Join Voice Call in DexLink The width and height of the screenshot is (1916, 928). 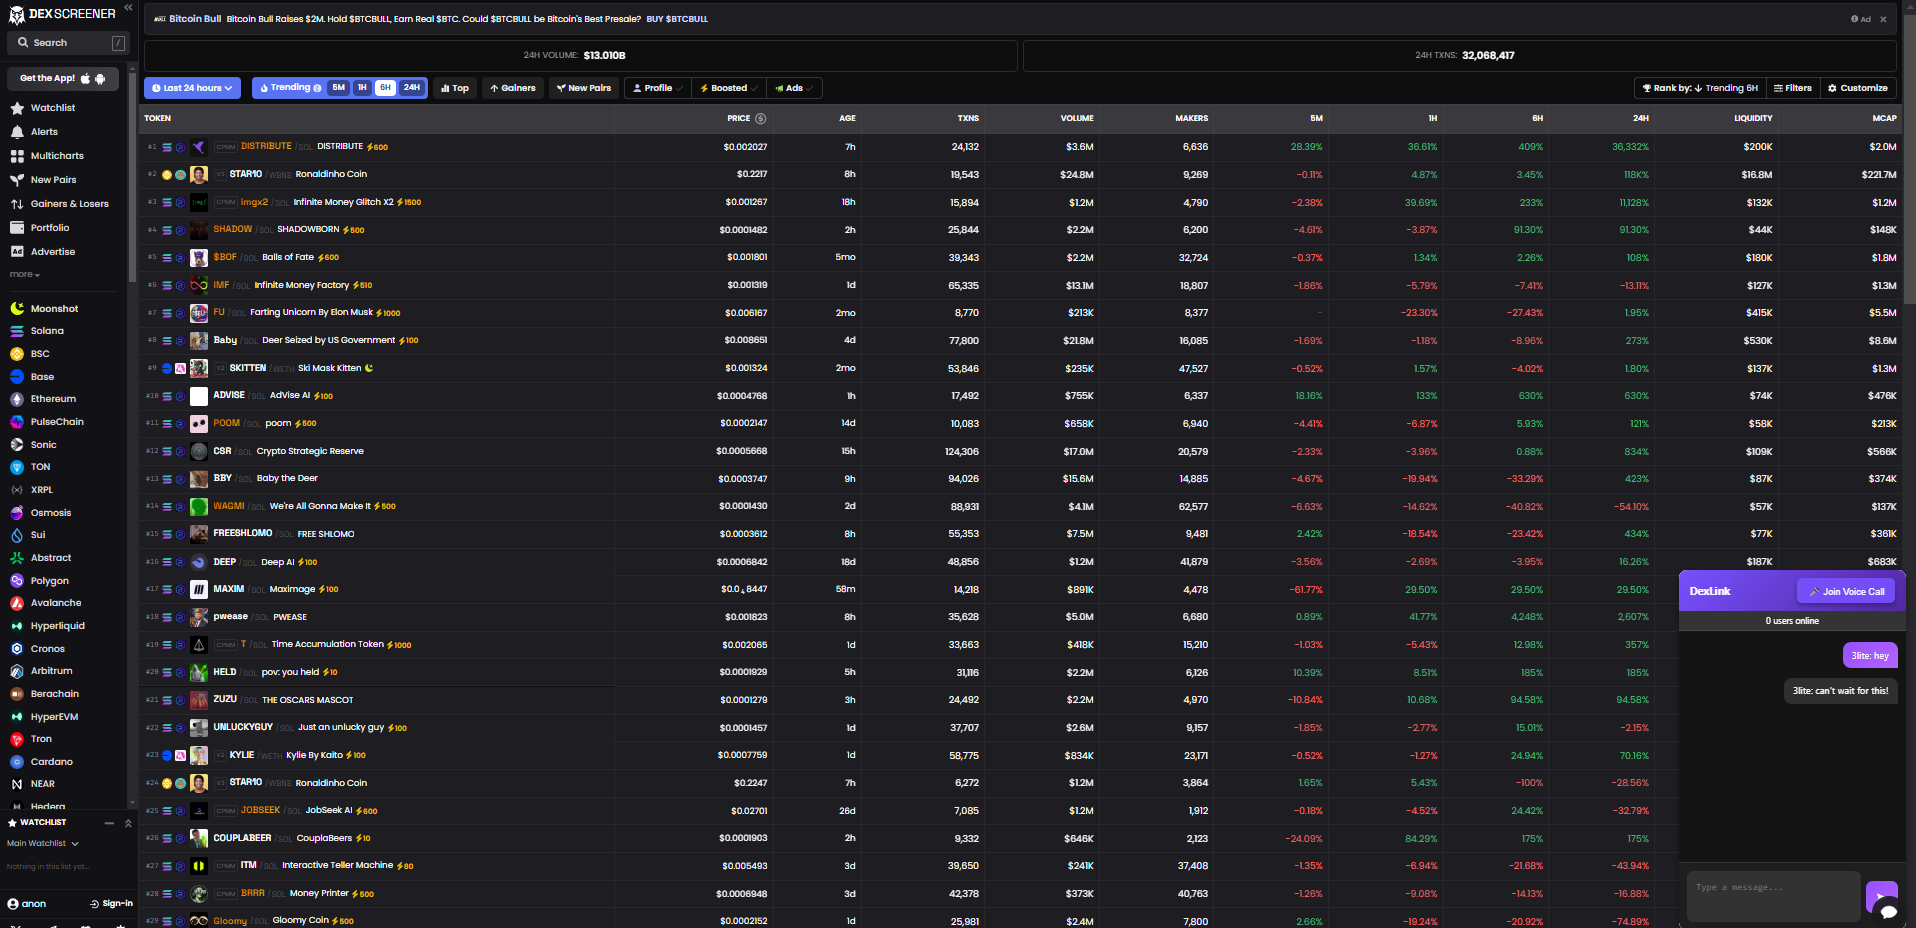click(x=1846, y=591)
